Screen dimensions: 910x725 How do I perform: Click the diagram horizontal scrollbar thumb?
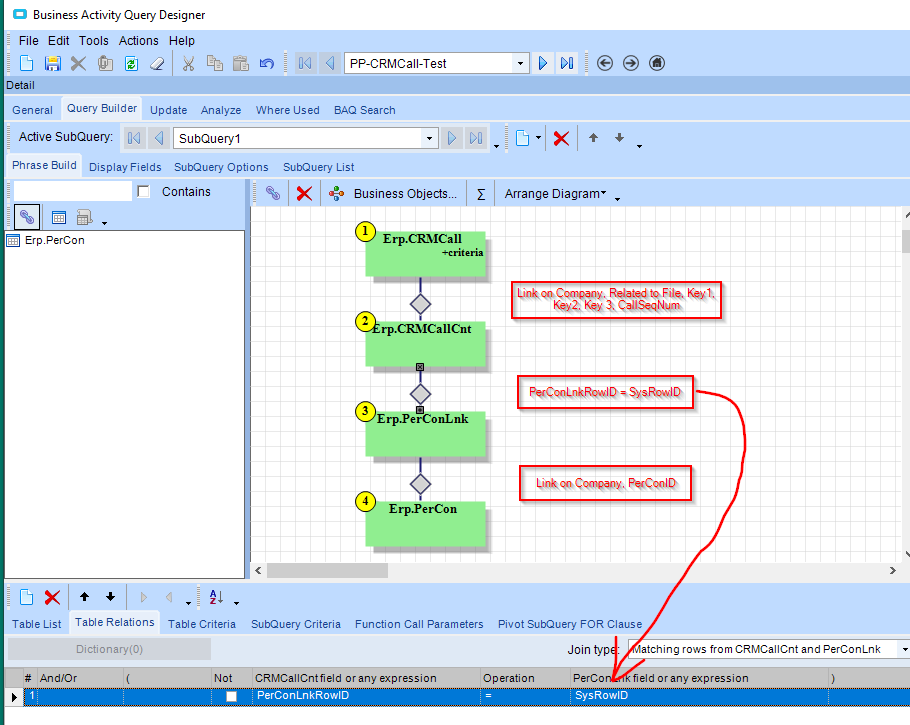tap(327, 571)
